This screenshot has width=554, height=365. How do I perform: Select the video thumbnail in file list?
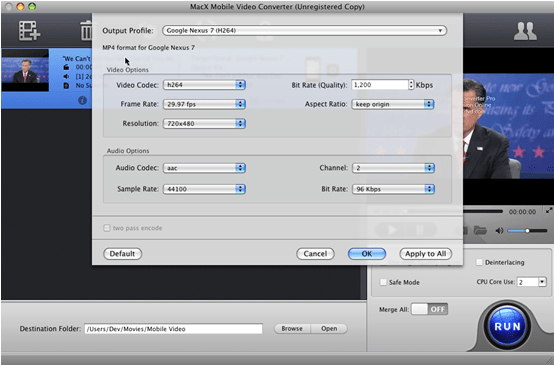tap(25, 70)
